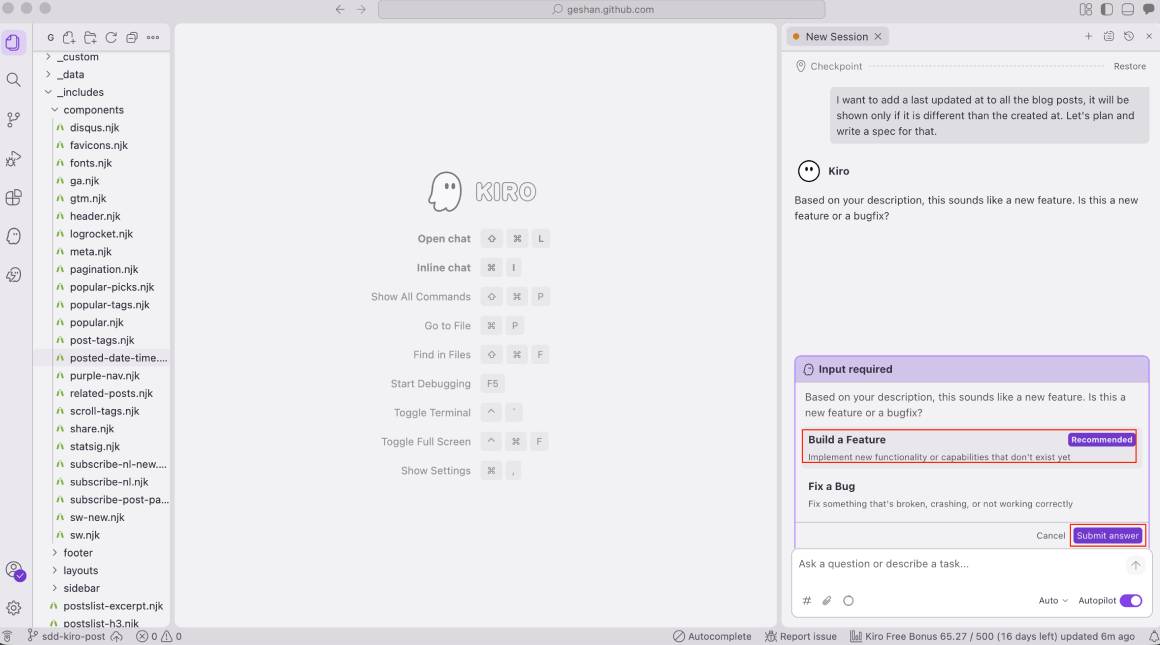Click the New File icon in explorer
This screenshot has height=645, width=1160.
point(69,37)
